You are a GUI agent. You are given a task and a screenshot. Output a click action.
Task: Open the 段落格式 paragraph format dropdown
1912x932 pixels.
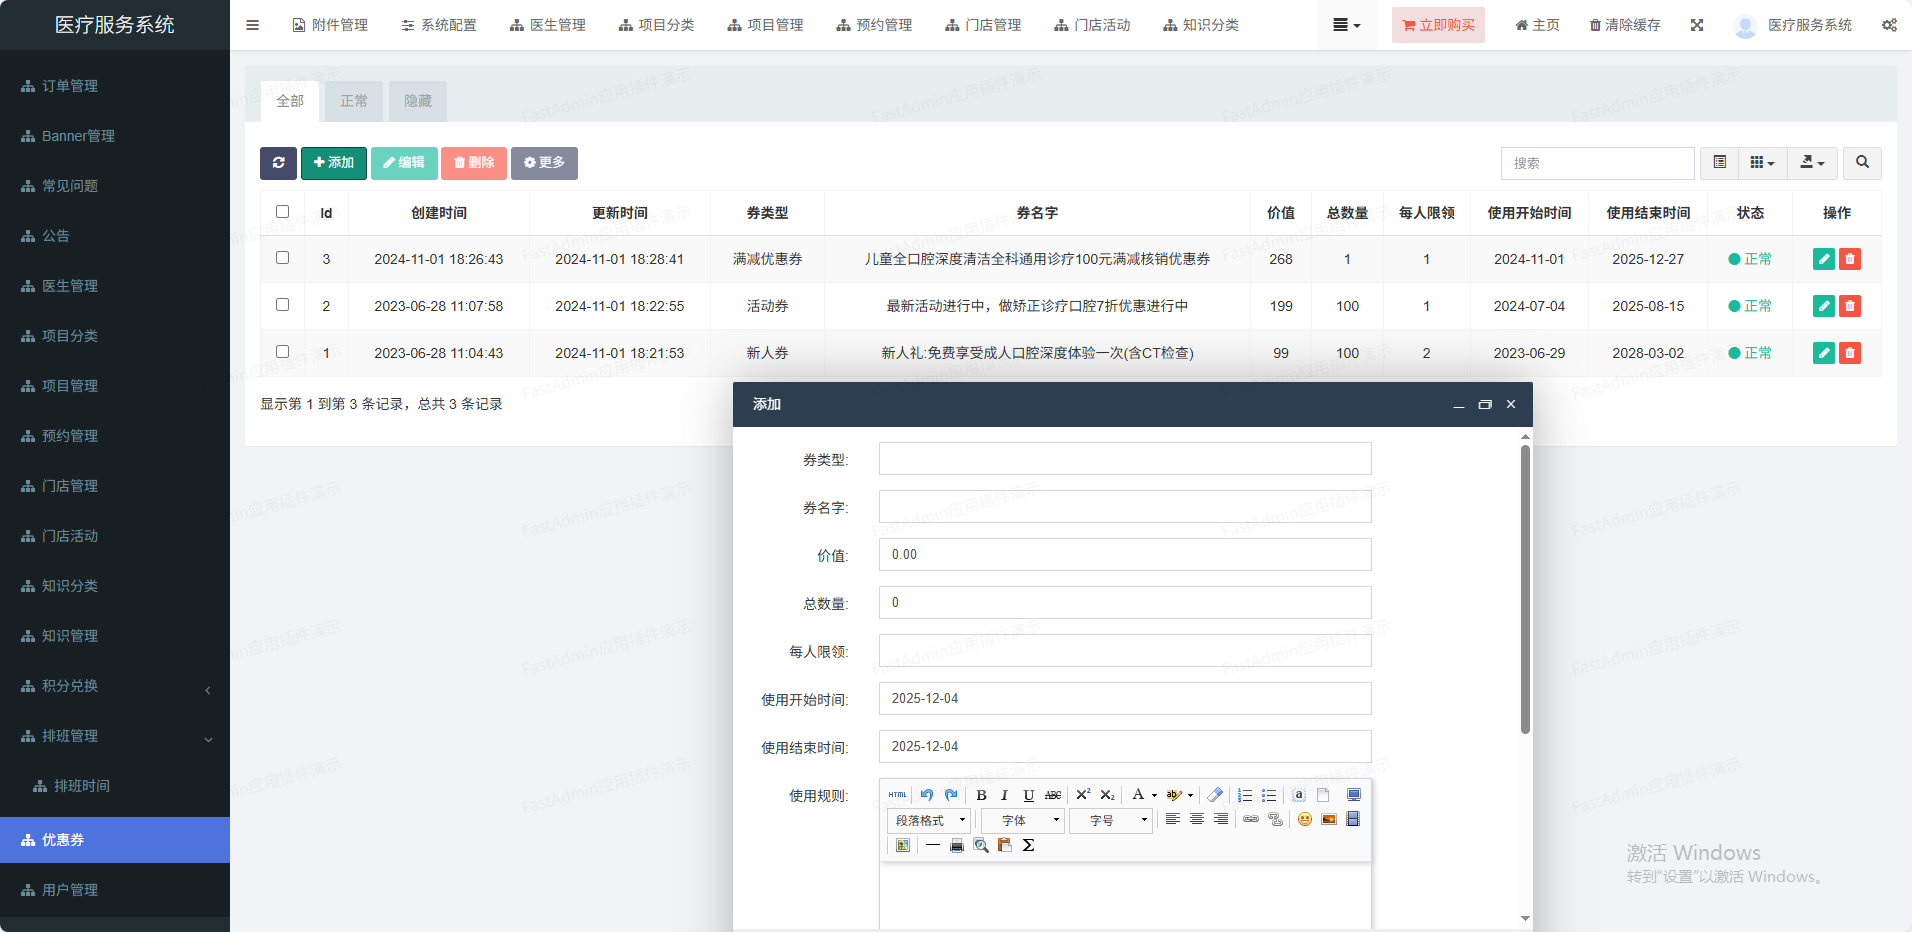[929, 821]
